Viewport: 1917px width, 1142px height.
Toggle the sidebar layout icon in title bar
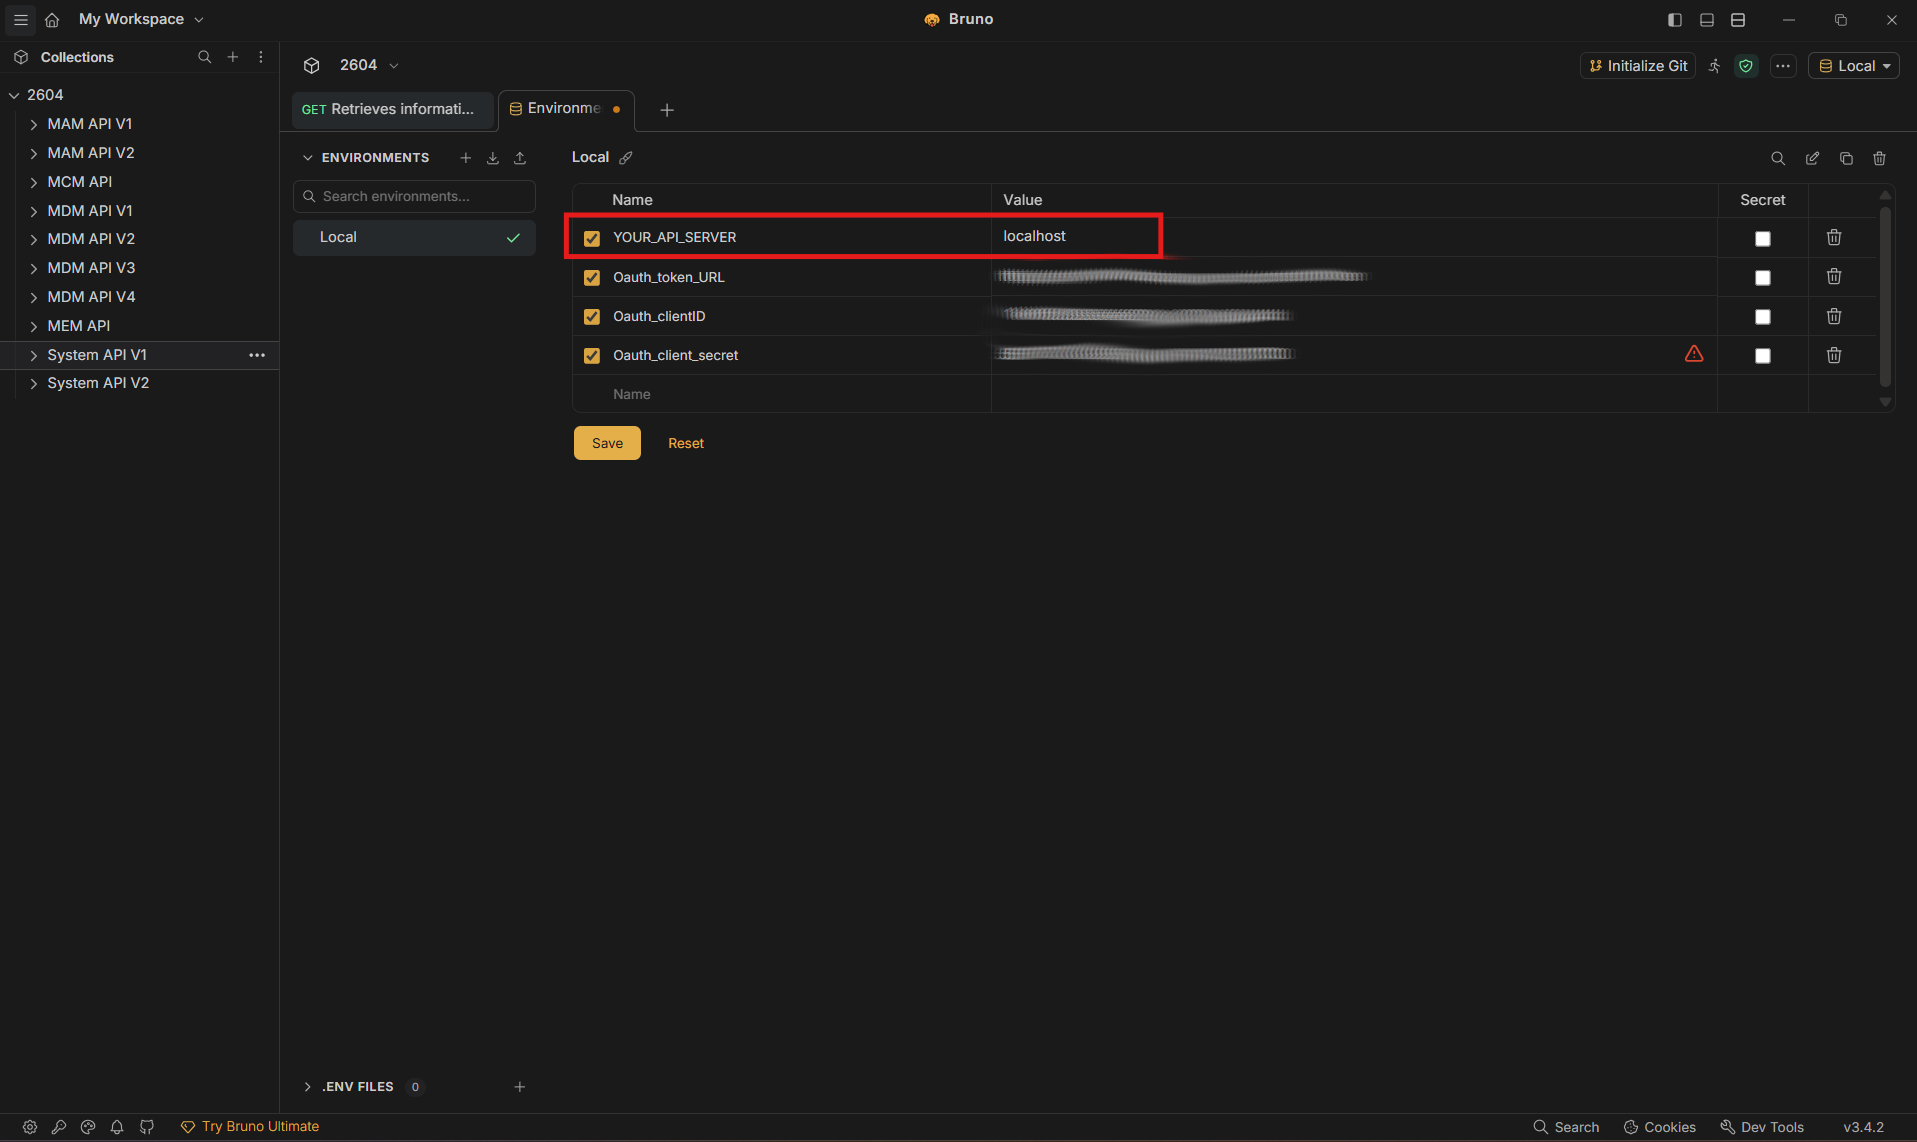coord(1675,20)
